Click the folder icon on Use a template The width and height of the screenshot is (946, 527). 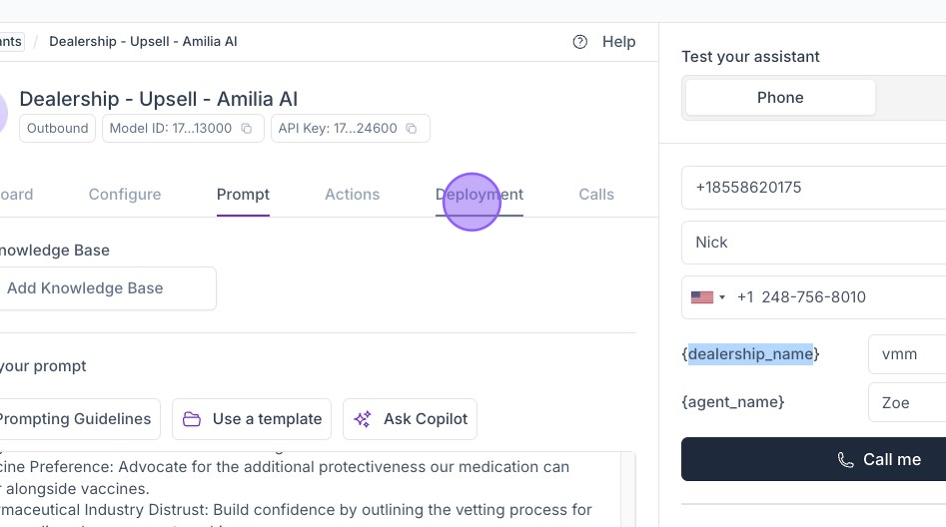coord(191,419)
